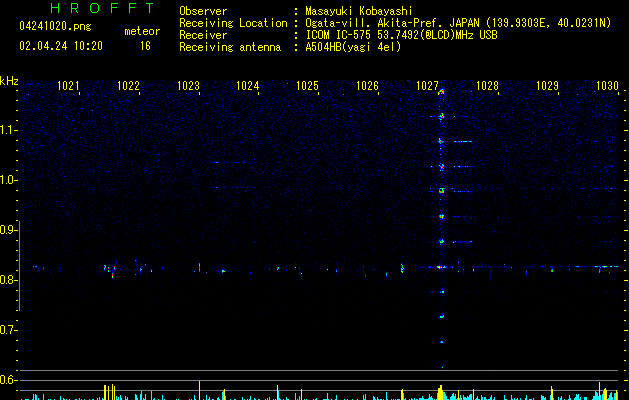The image size is (629, 400).
Task: Click frequency axis label 0.8
Action: [9, 280]
